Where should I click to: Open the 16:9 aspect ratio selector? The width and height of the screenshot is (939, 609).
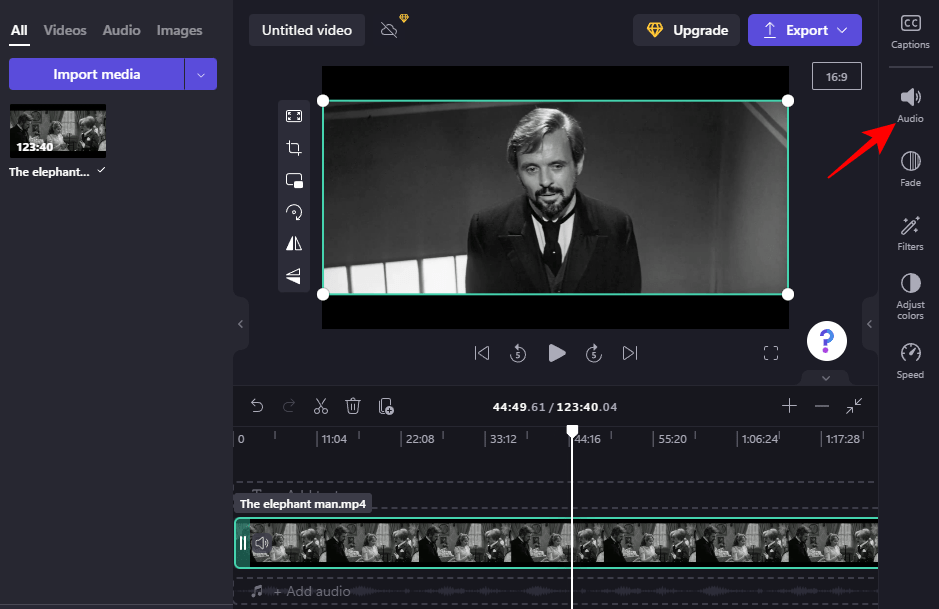[x=834, y=75]
